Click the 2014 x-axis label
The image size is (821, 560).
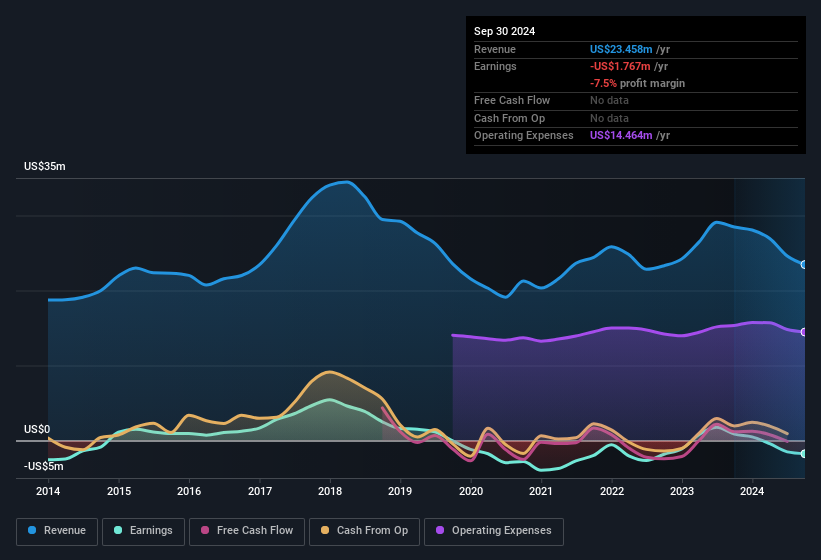click(x=48, y=491)
